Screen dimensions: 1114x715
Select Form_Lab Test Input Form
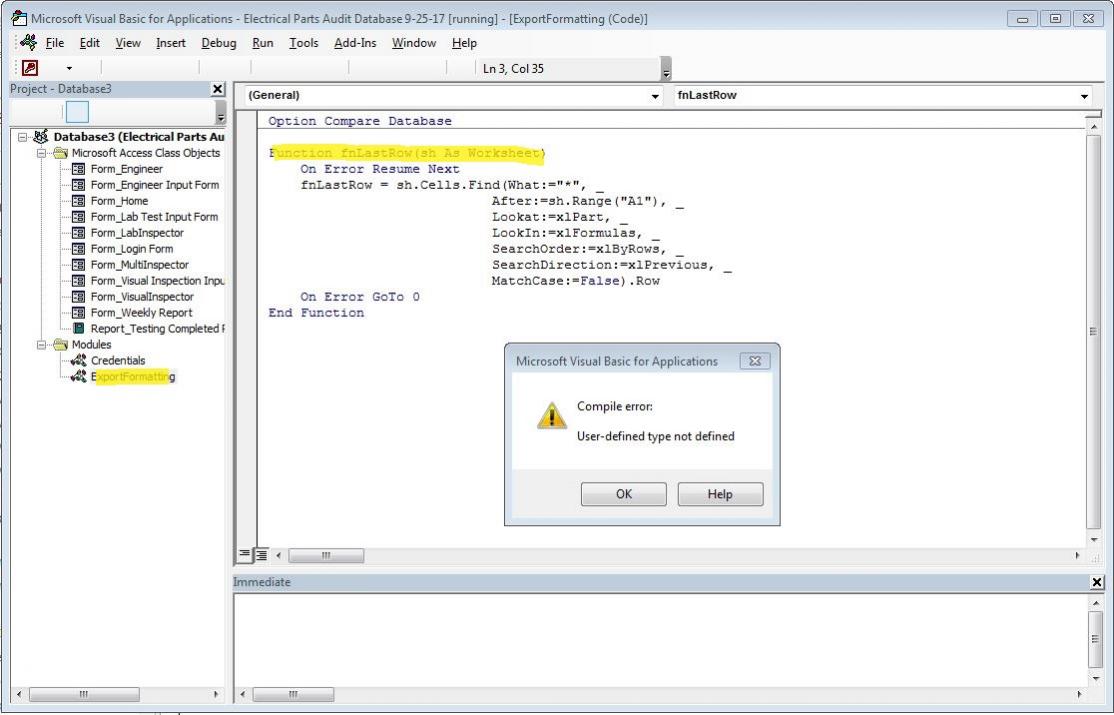pos(154,217)
